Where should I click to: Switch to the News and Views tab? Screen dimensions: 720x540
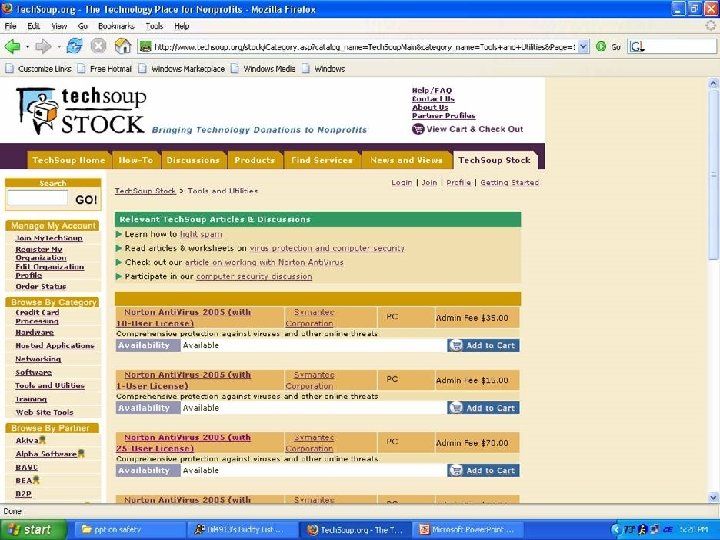coord(406,160)
